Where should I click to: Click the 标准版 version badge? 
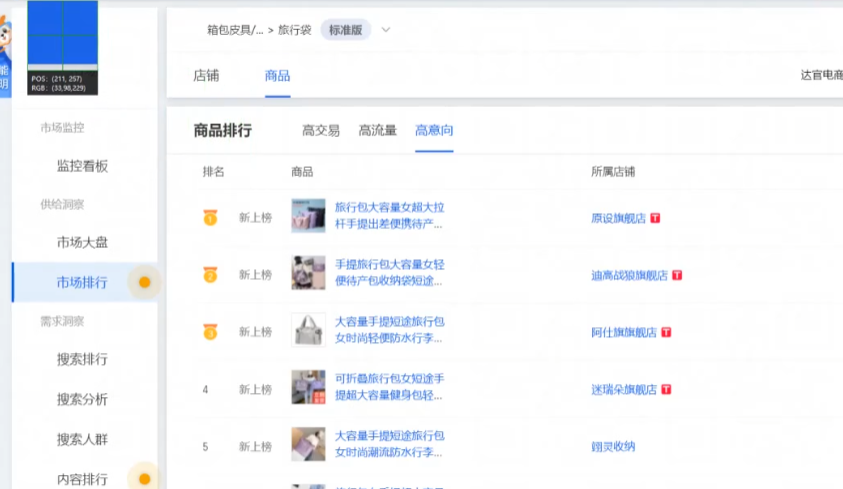[x=345, y=30]
